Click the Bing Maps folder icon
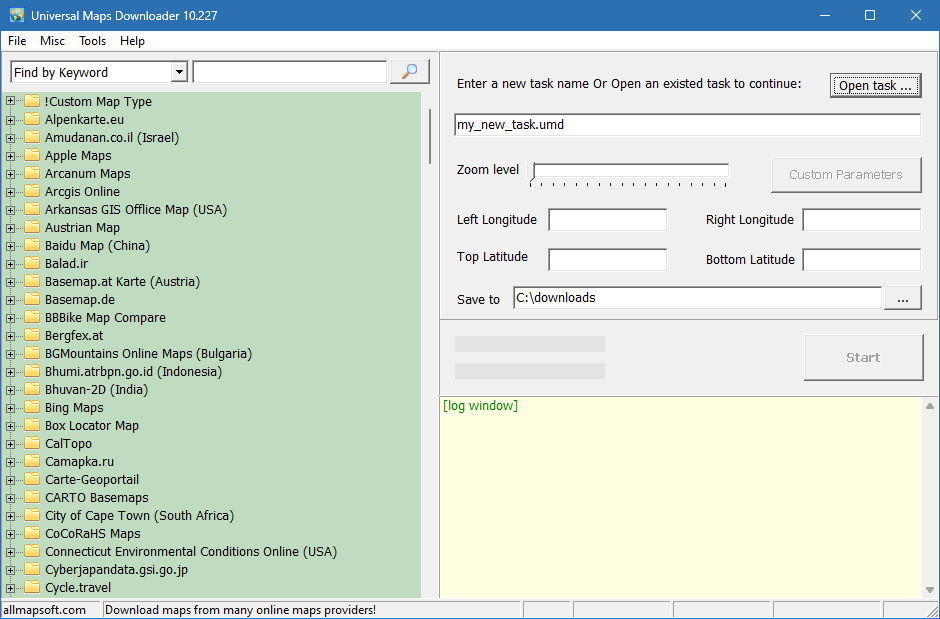Image resolution: width=940 pixels, height=619 pixels. 31,408
